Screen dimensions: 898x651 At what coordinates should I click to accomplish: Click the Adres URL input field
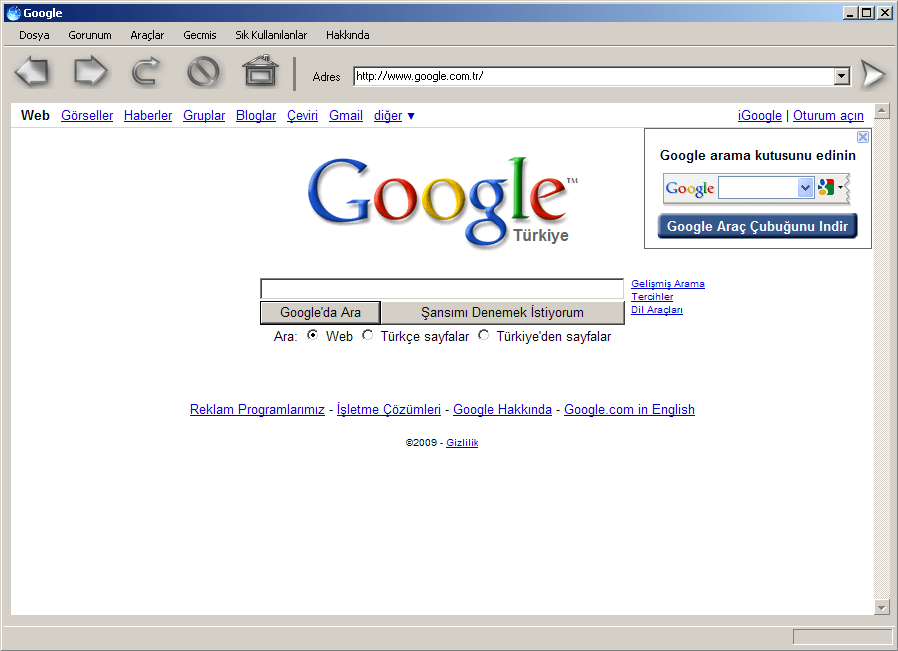click(594, 76)
